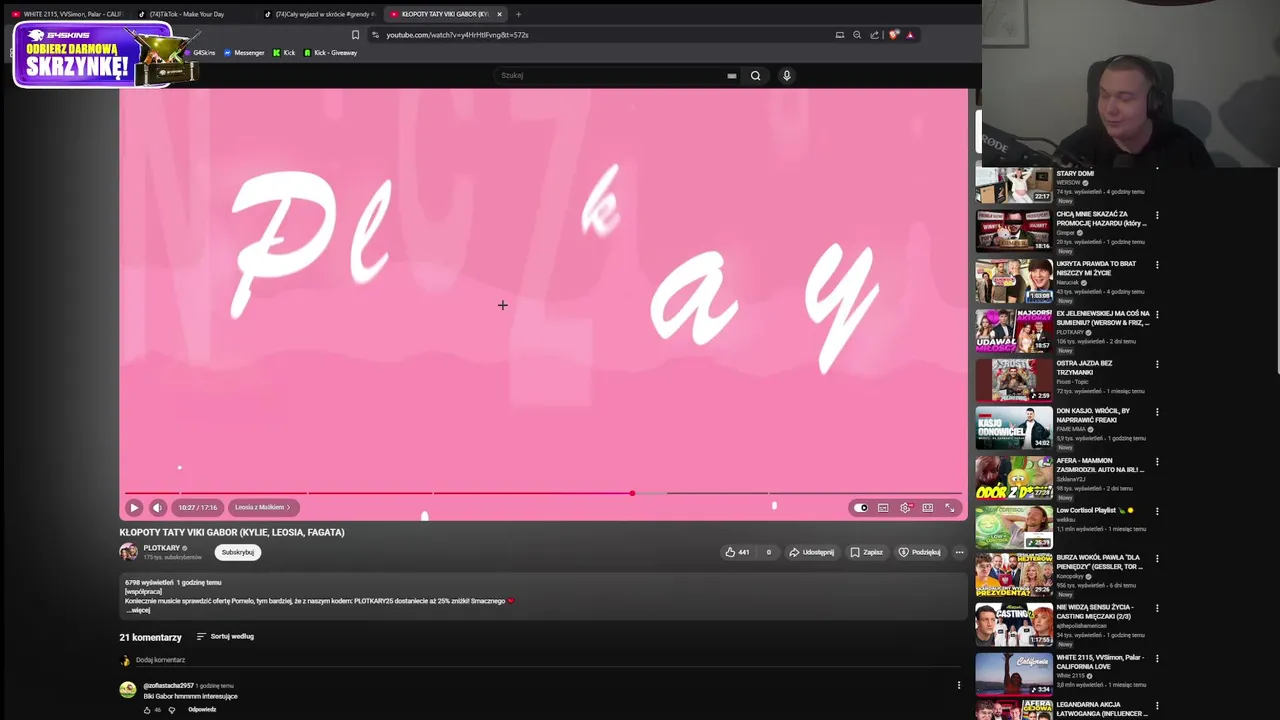The height and width of the screenshot is (720, 1280).
Task: Dislike the video with thumbs-down
Action: [768, 552]
